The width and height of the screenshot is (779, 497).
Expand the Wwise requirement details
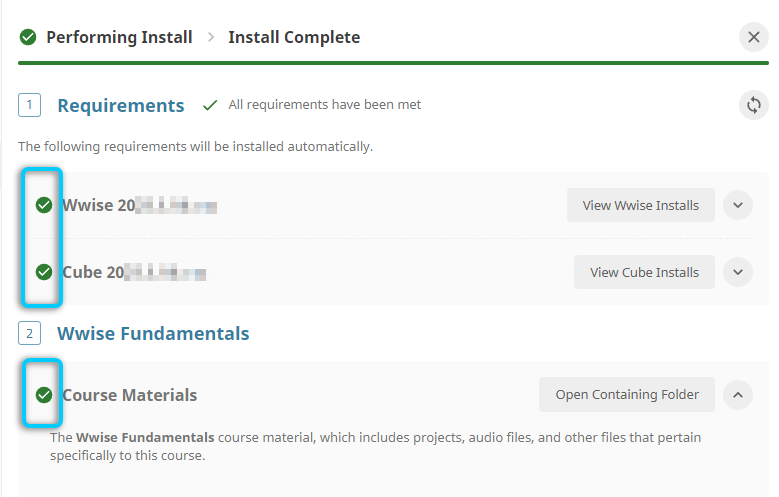tap(737, 206)
